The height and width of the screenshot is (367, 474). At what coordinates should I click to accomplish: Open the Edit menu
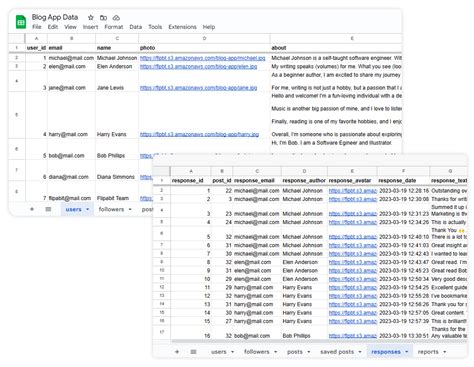pyautogui.click(x=53, y=27)
